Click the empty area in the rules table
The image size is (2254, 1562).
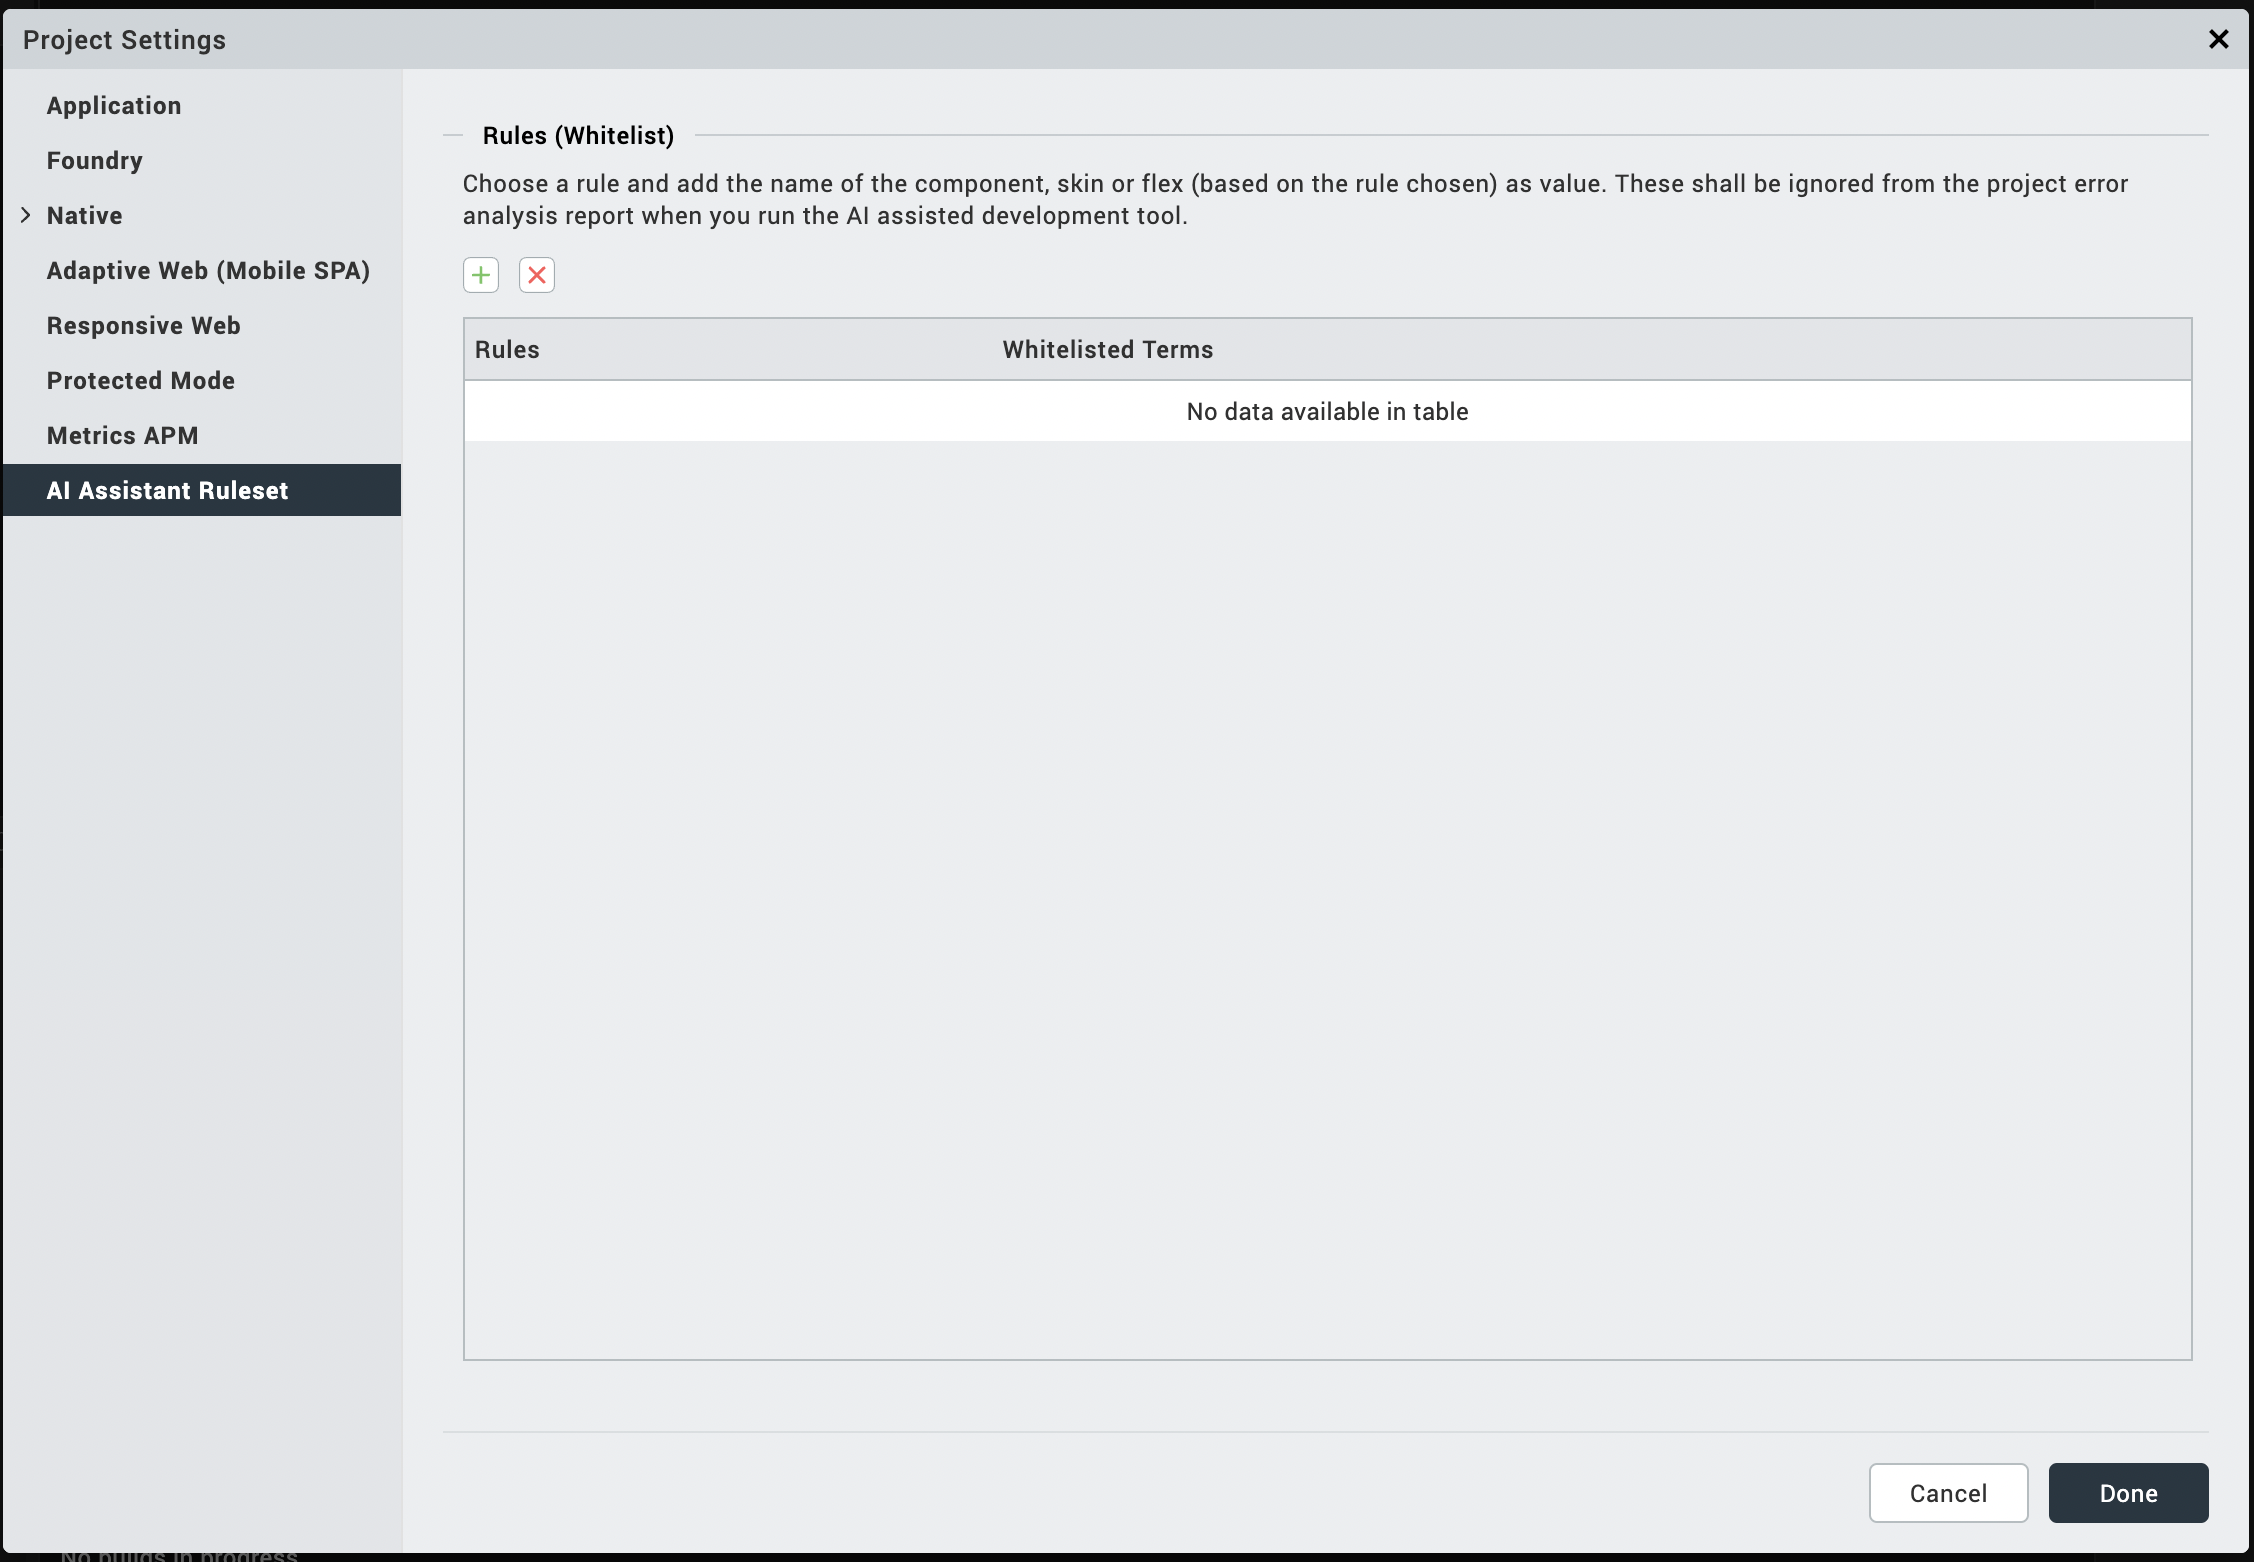point(1327,900)
